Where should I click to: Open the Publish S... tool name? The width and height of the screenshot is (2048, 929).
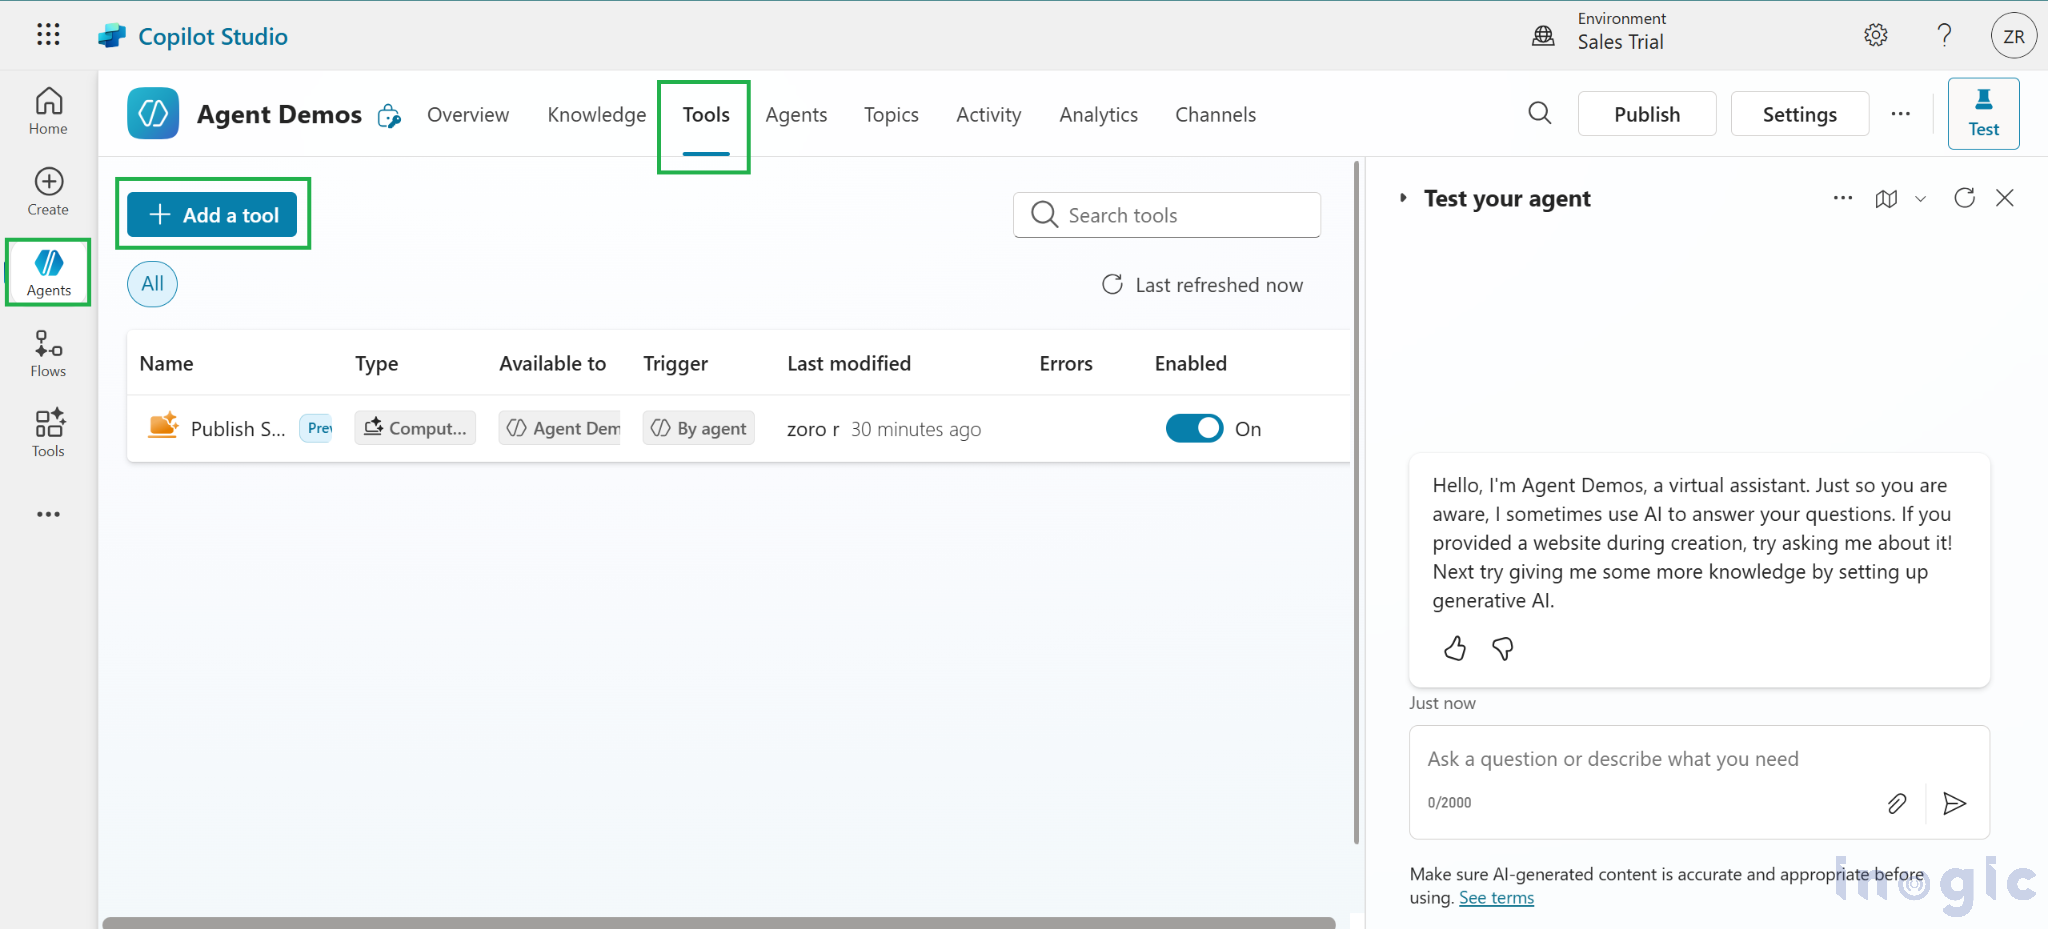point(238,428)
